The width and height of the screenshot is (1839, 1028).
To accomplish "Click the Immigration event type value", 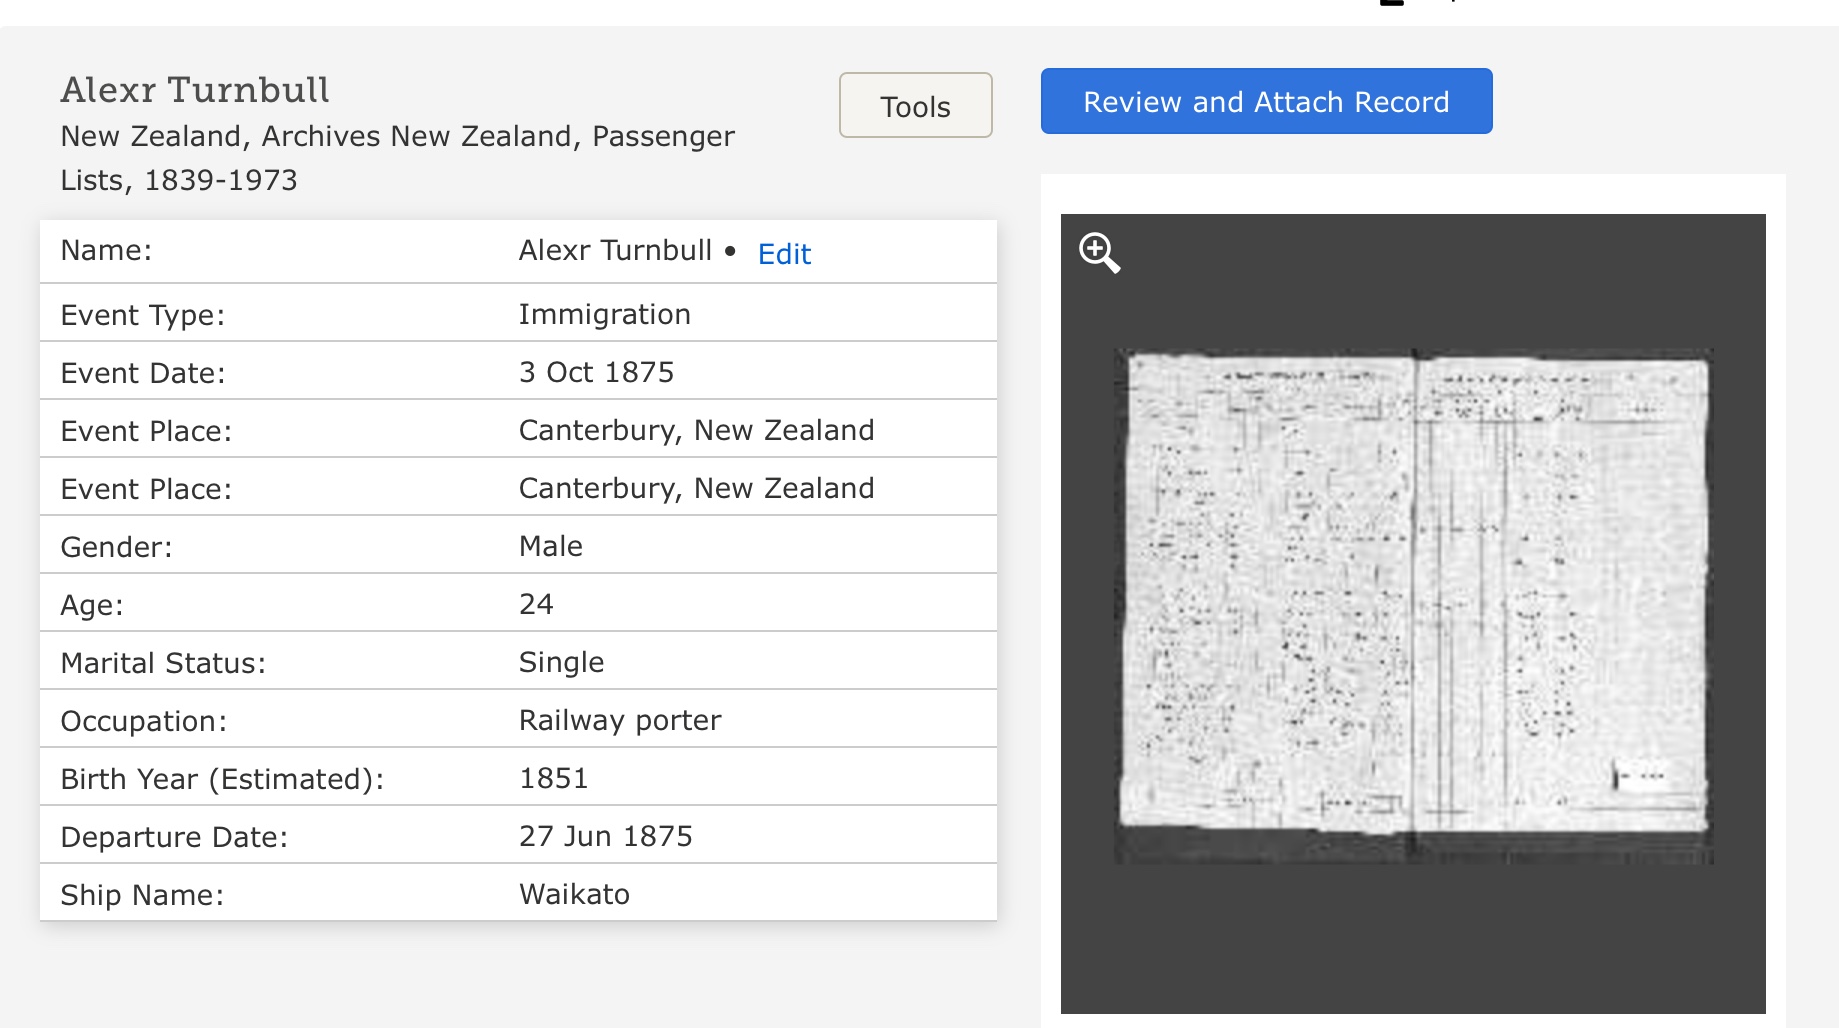I will [604, 314].
